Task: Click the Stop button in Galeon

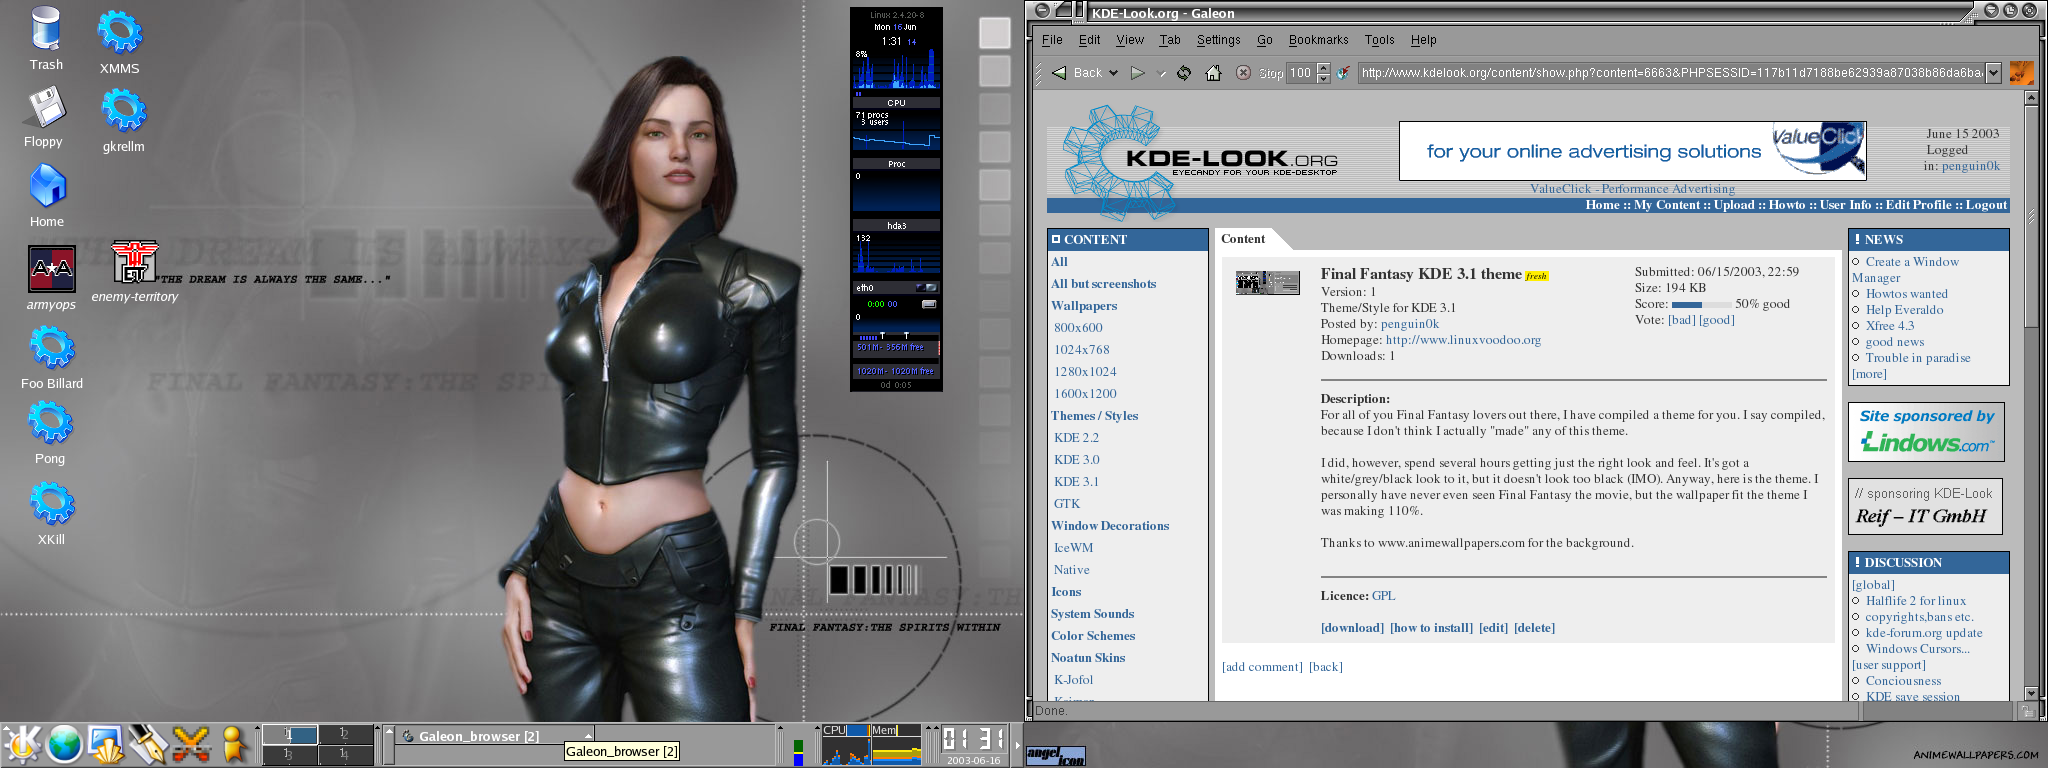Action: tap(1260, 73)
